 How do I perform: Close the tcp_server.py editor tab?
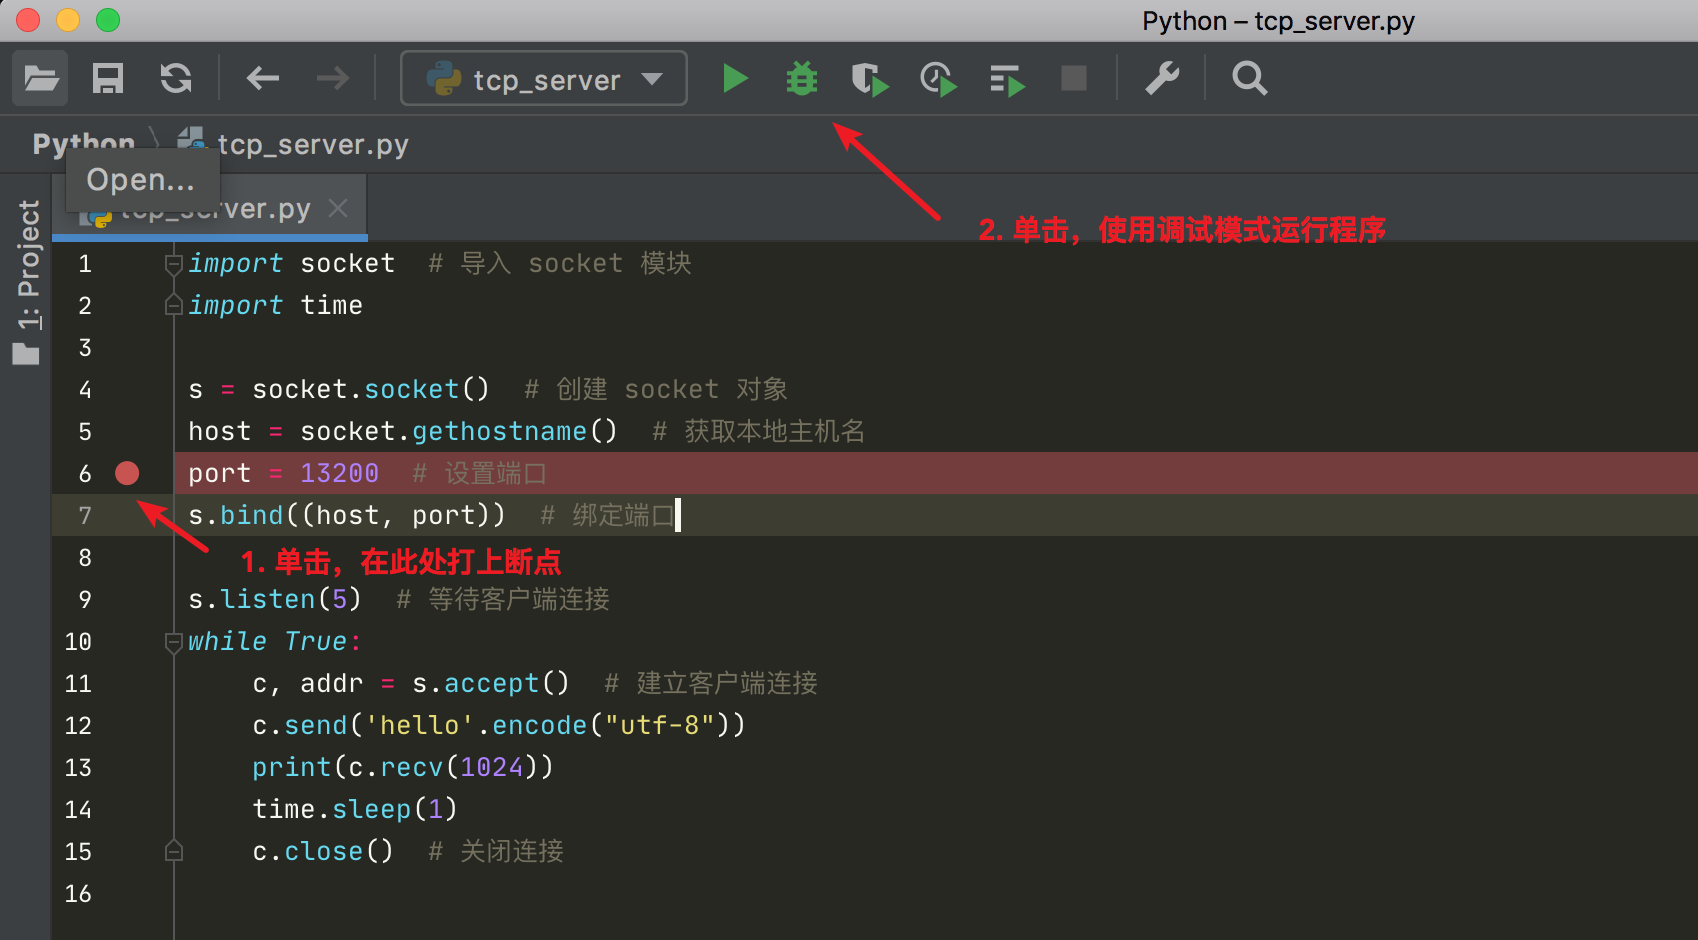[x=339, y=208]
